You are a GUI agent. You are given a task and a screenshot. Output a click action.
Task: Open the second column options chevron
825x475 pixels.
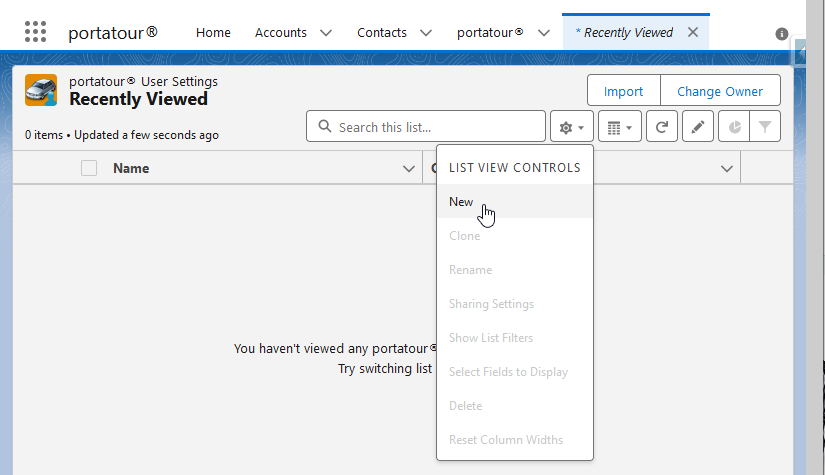pyautogui.click(x=727, y=169)
